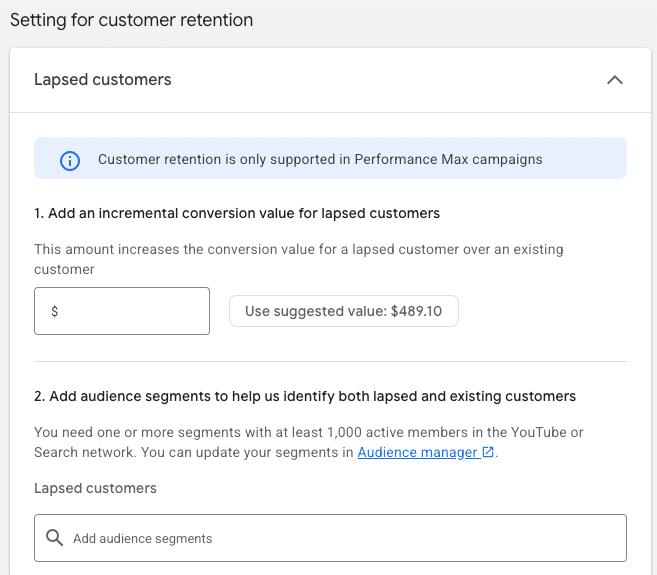This screenshot has height=575, width=657.
Task: Use suggested value $489.10
Action: (x=344, y=311)
